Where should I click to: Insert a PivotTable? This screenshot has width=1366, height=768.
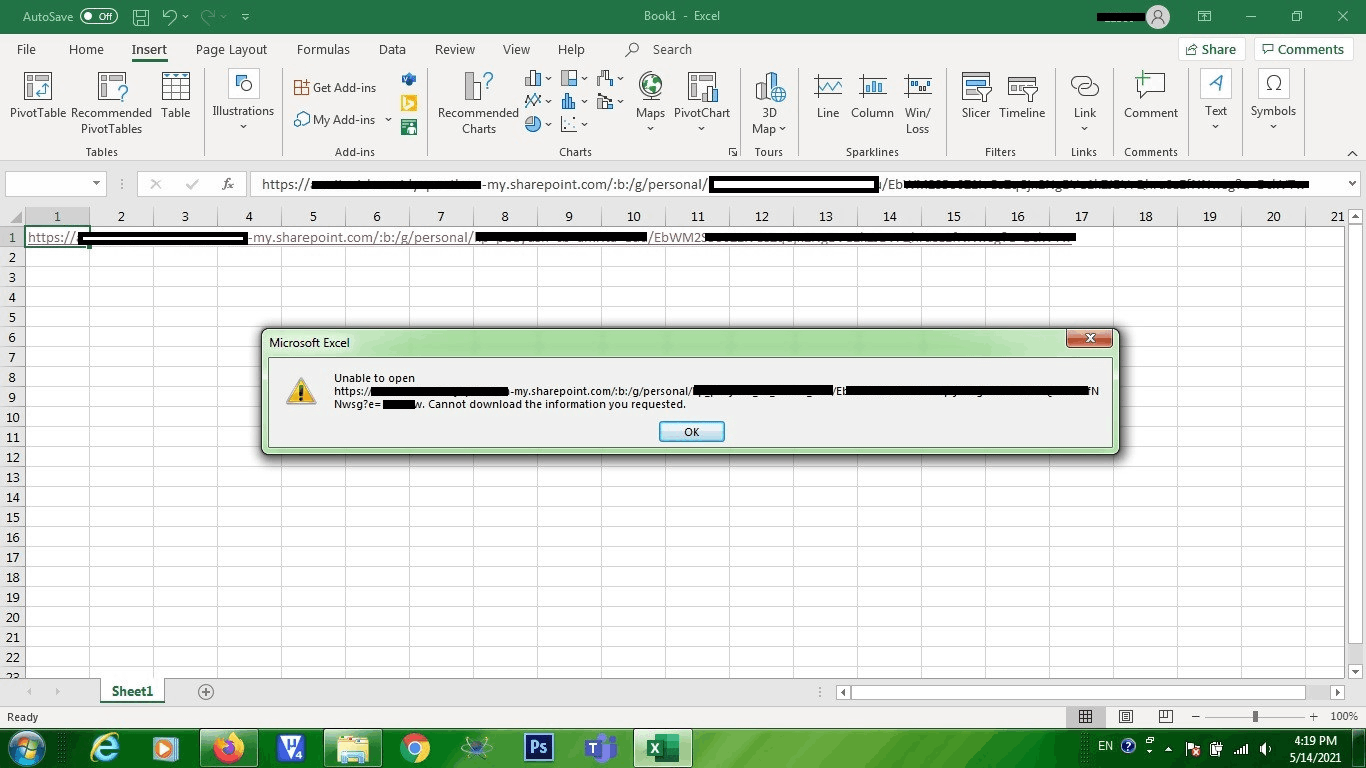[x=37, y=96]
